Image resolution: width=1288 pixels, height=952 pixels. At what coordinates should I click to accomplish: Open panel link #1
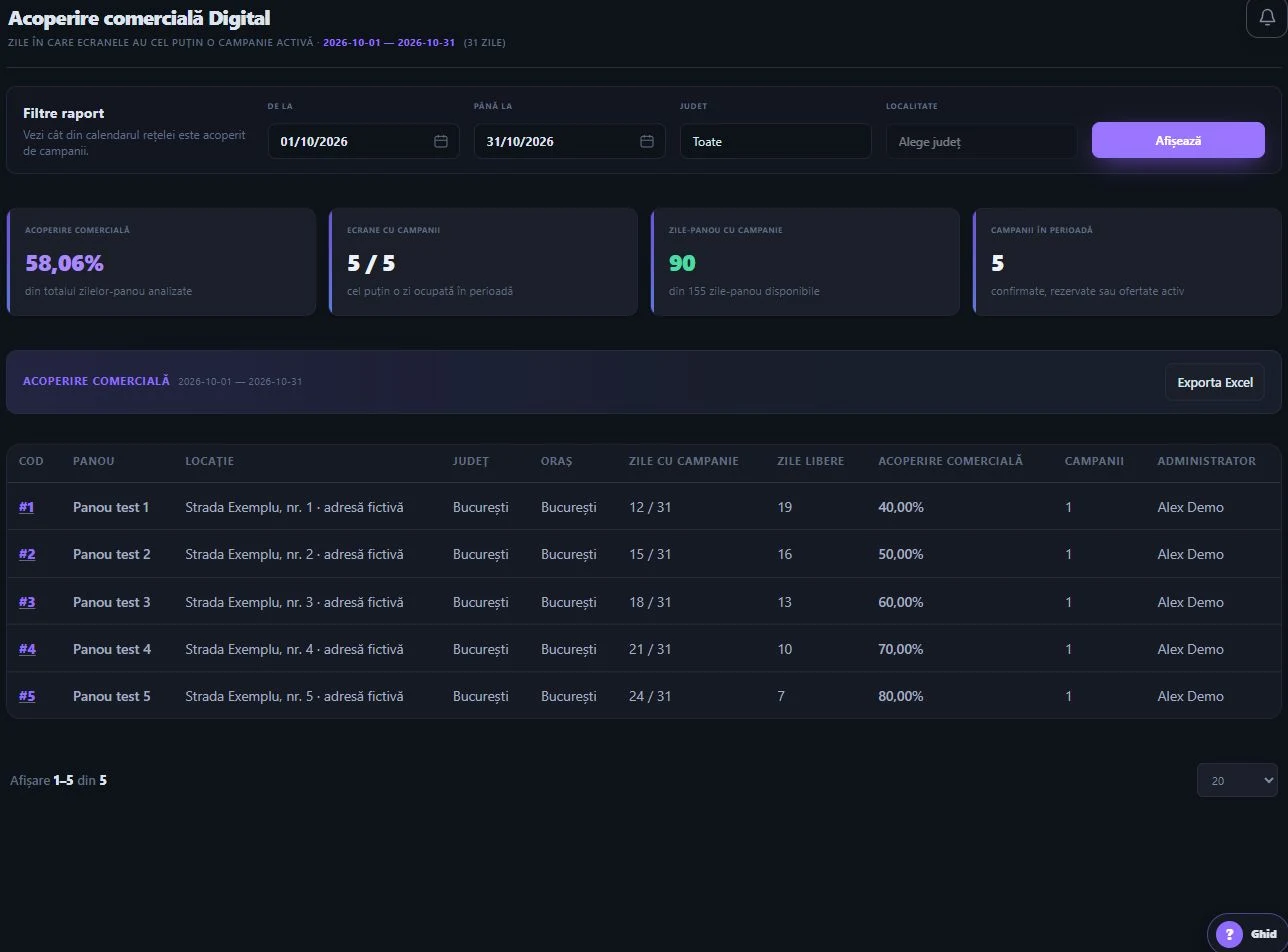[26, 507]
